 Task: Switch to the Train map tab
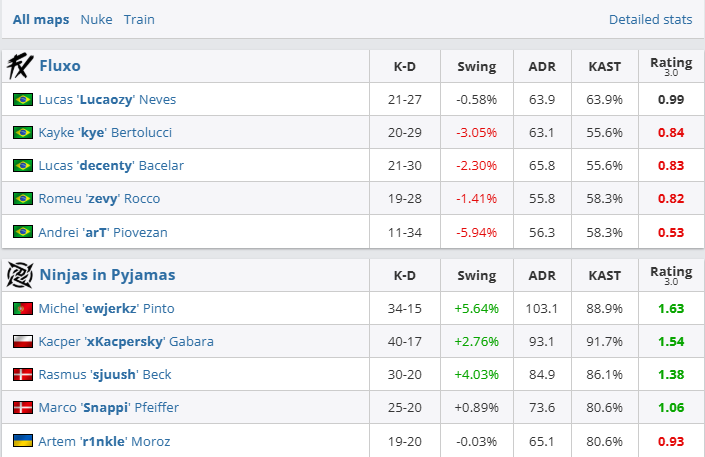point(139,19)
